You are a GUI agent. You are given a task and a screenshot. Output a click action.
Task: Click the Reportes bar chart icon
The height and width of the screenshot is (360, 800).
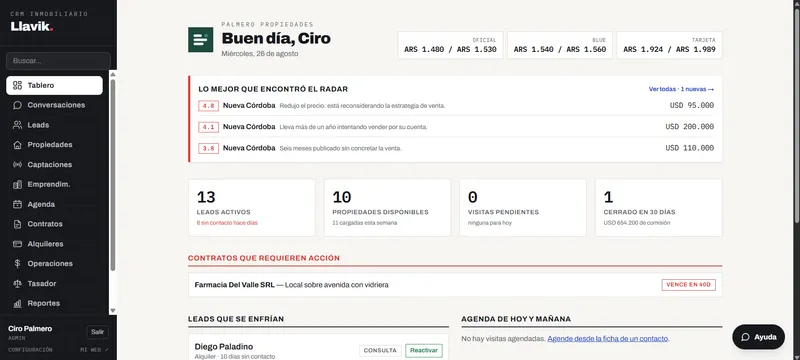(17, 303)
